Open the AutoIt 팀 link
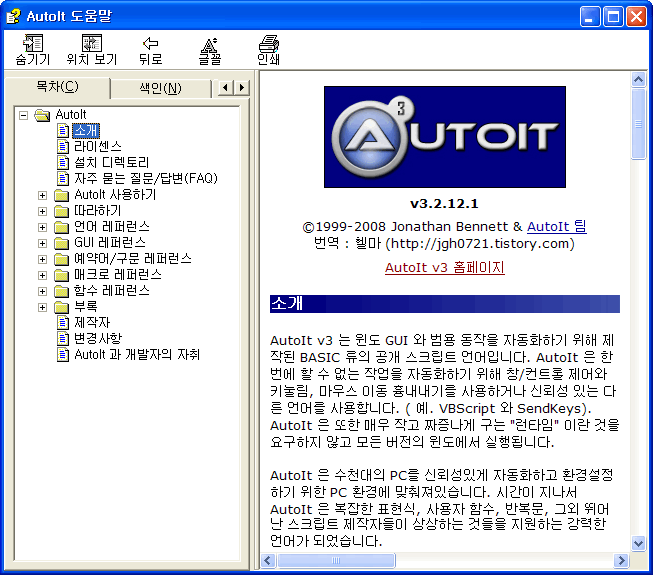Image resolution: width=653 pixels, height=575 pixels. click(557, 227)
